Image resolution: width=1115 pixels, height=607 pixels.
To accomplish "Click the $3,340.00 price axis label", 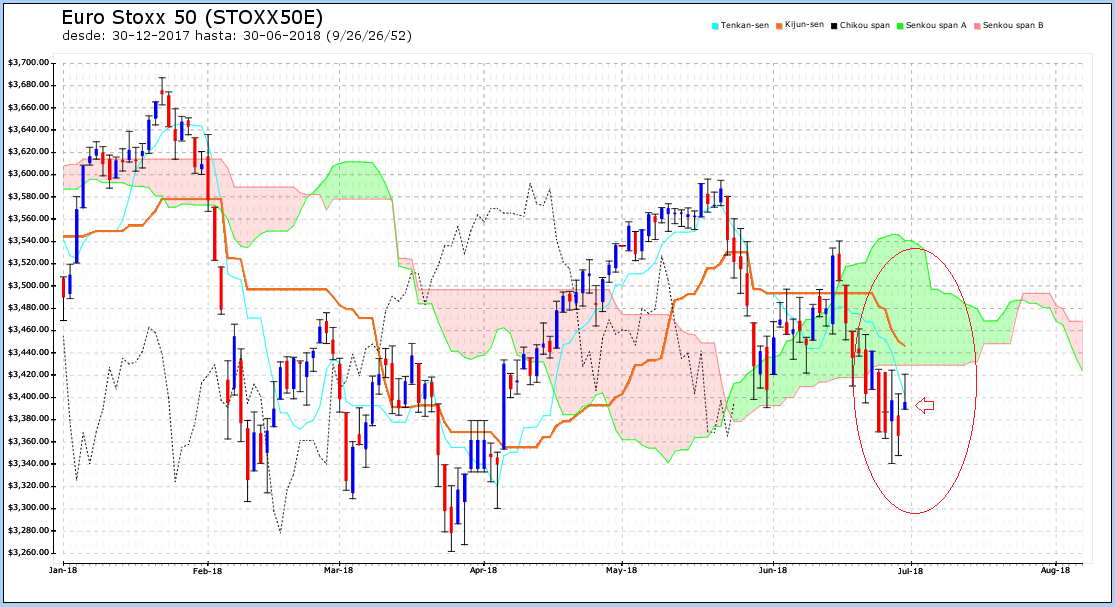I will click(28, 463).
